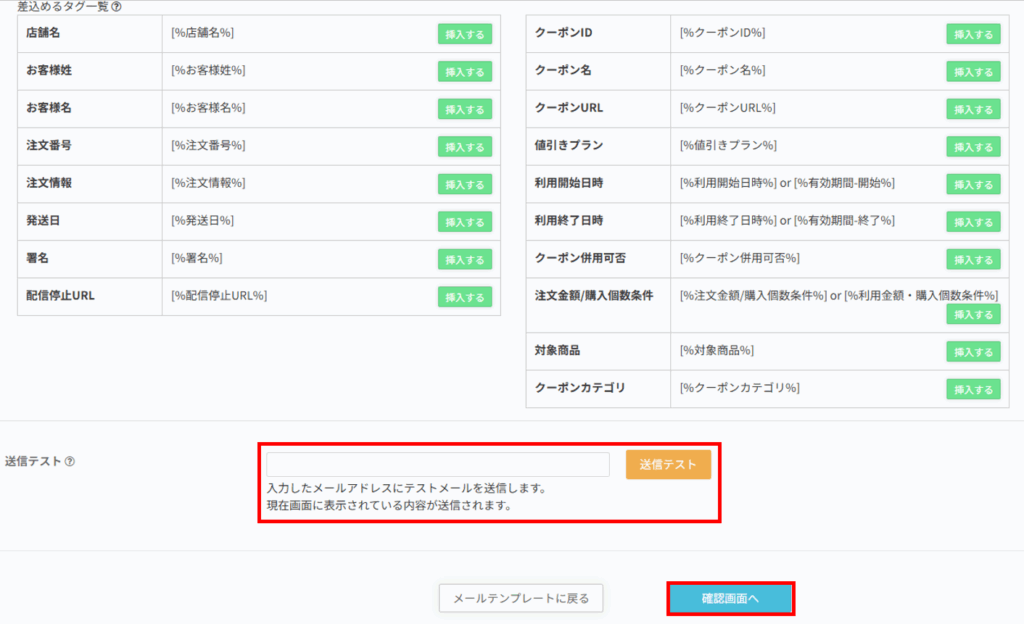This screenshot has width=1024, height=624.
Task: Click the help icon beside 送信テスト label
Action: coord(70,461)
